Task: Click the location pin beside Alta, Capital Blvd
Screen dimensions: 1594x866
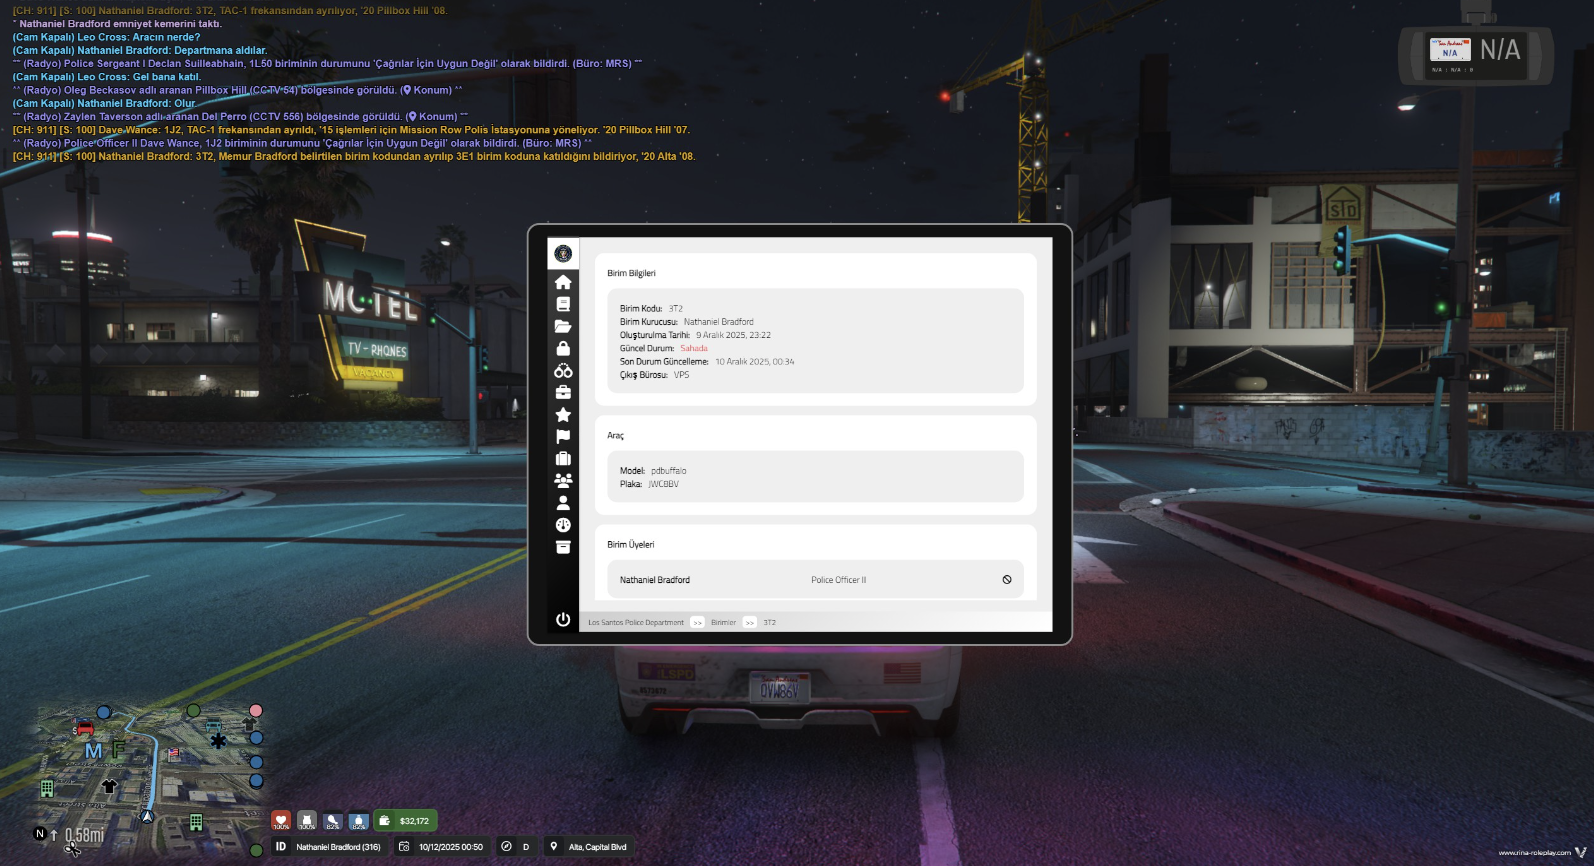Action: (554, 847)
